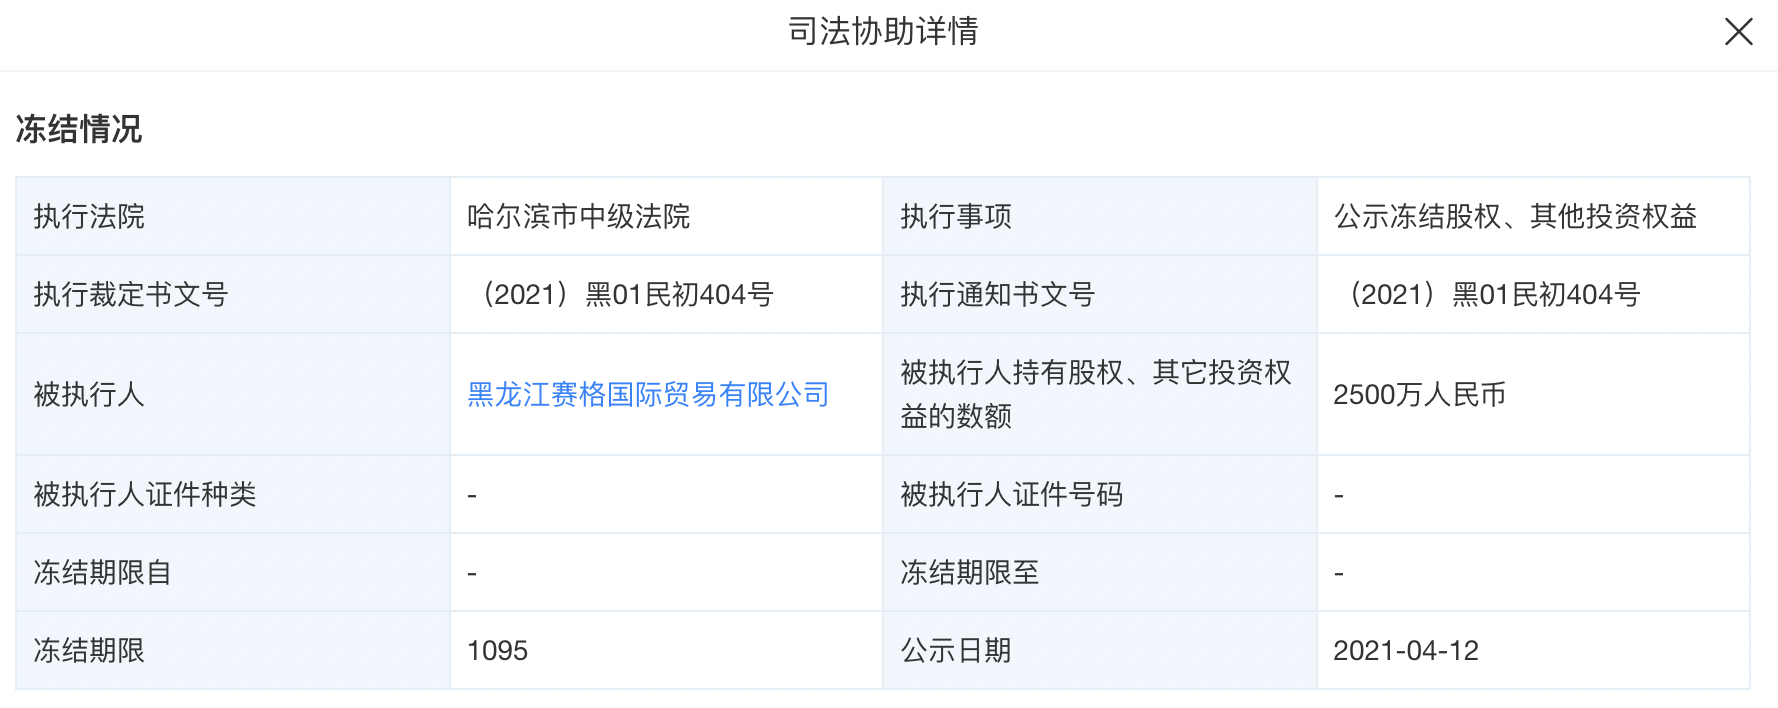Open the 黑龙江赛格国际贸易有限公司 company link
This screenshot has height=708, width=1778.
coord(648,395)
